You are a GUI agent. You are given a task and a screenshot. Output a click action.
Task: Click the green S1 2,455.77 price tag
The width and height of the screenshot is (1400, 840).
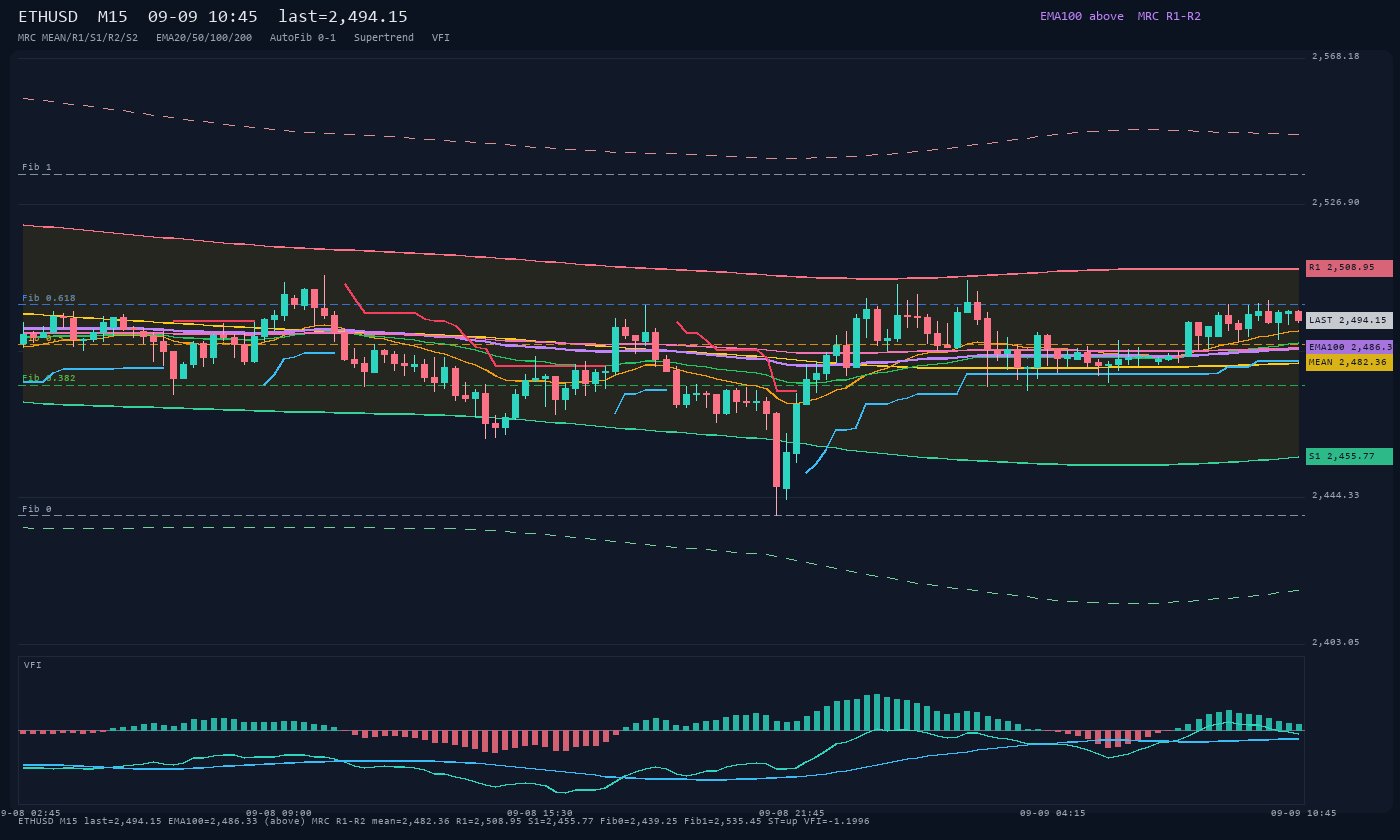[1349, 456]
